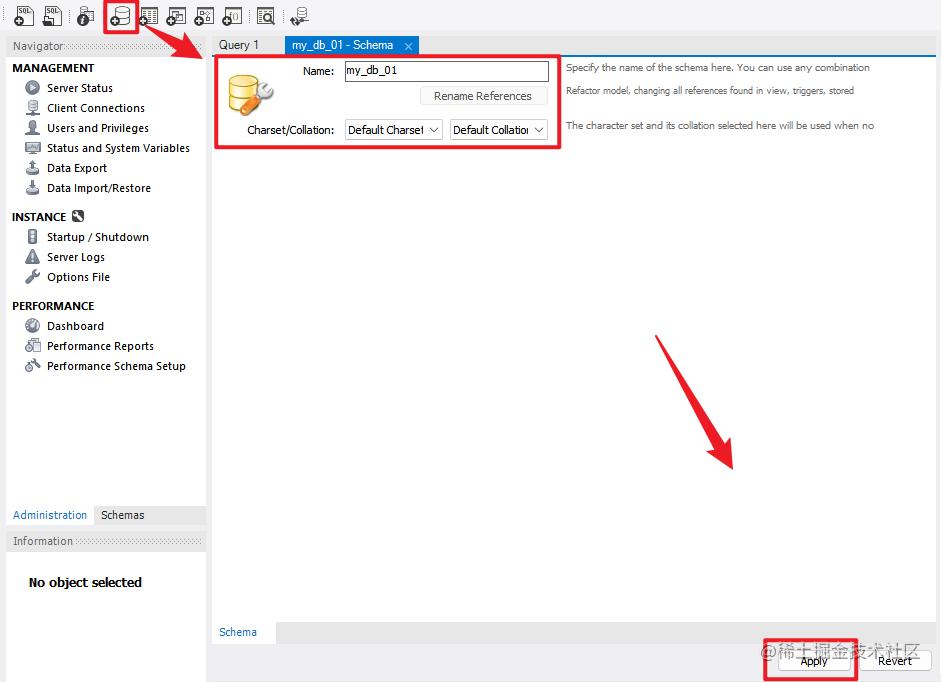Revert the schema changes
The width and height of the screenshot is (941, 682).
(x=895, y=661)
